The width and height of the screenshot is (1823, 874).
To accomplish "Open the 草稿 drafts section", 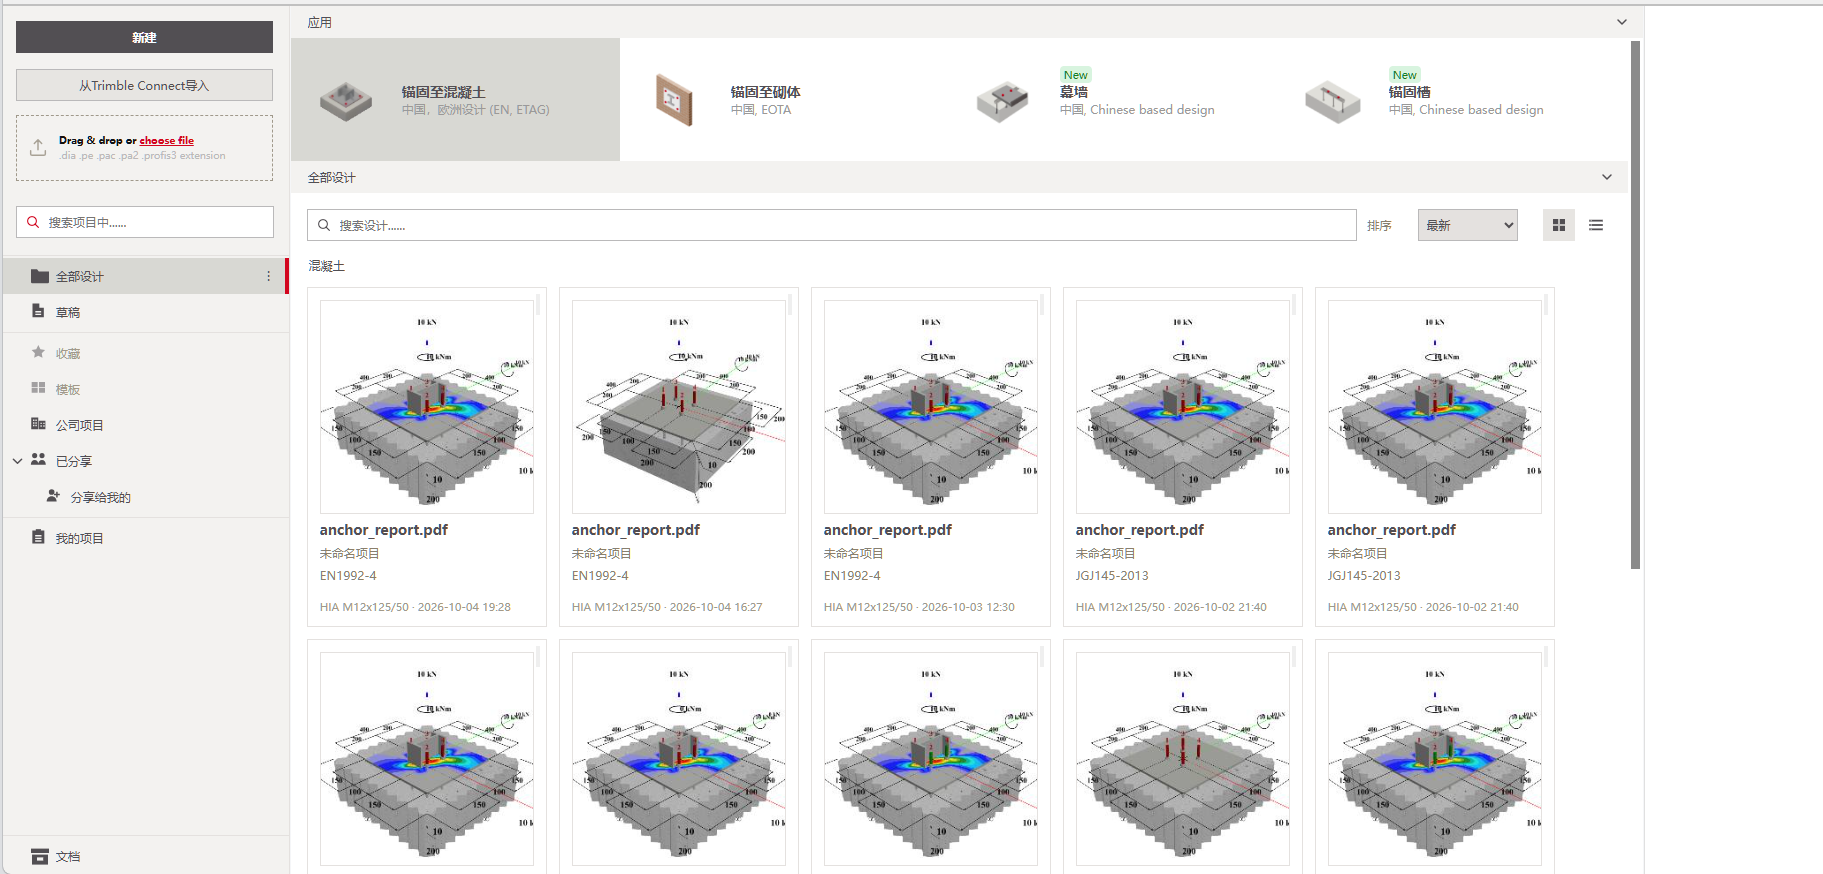I will point(145,312).
